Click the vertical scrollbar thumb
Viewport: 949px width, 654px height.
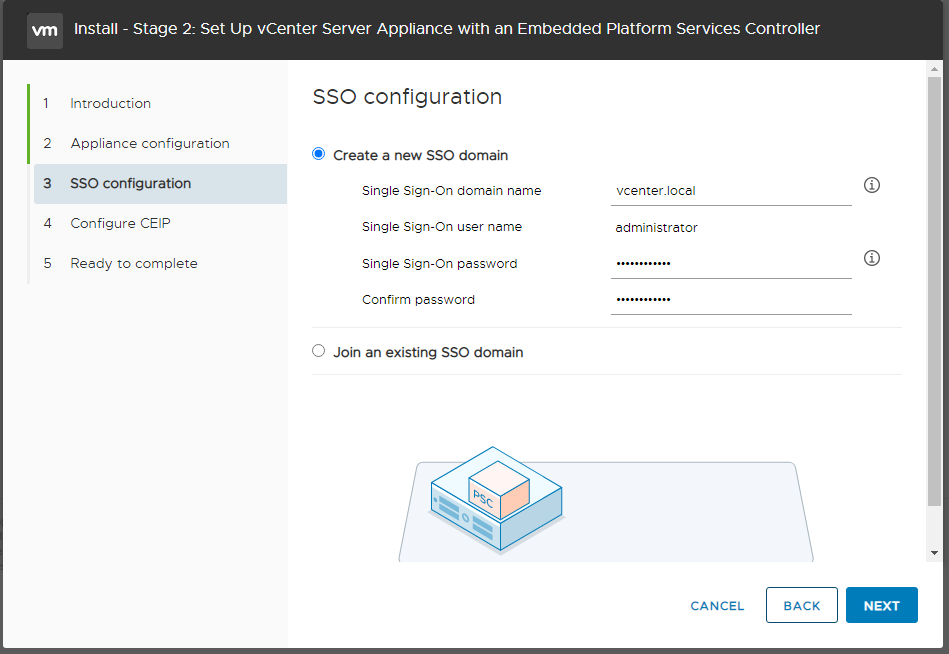[x=934, y=291]
